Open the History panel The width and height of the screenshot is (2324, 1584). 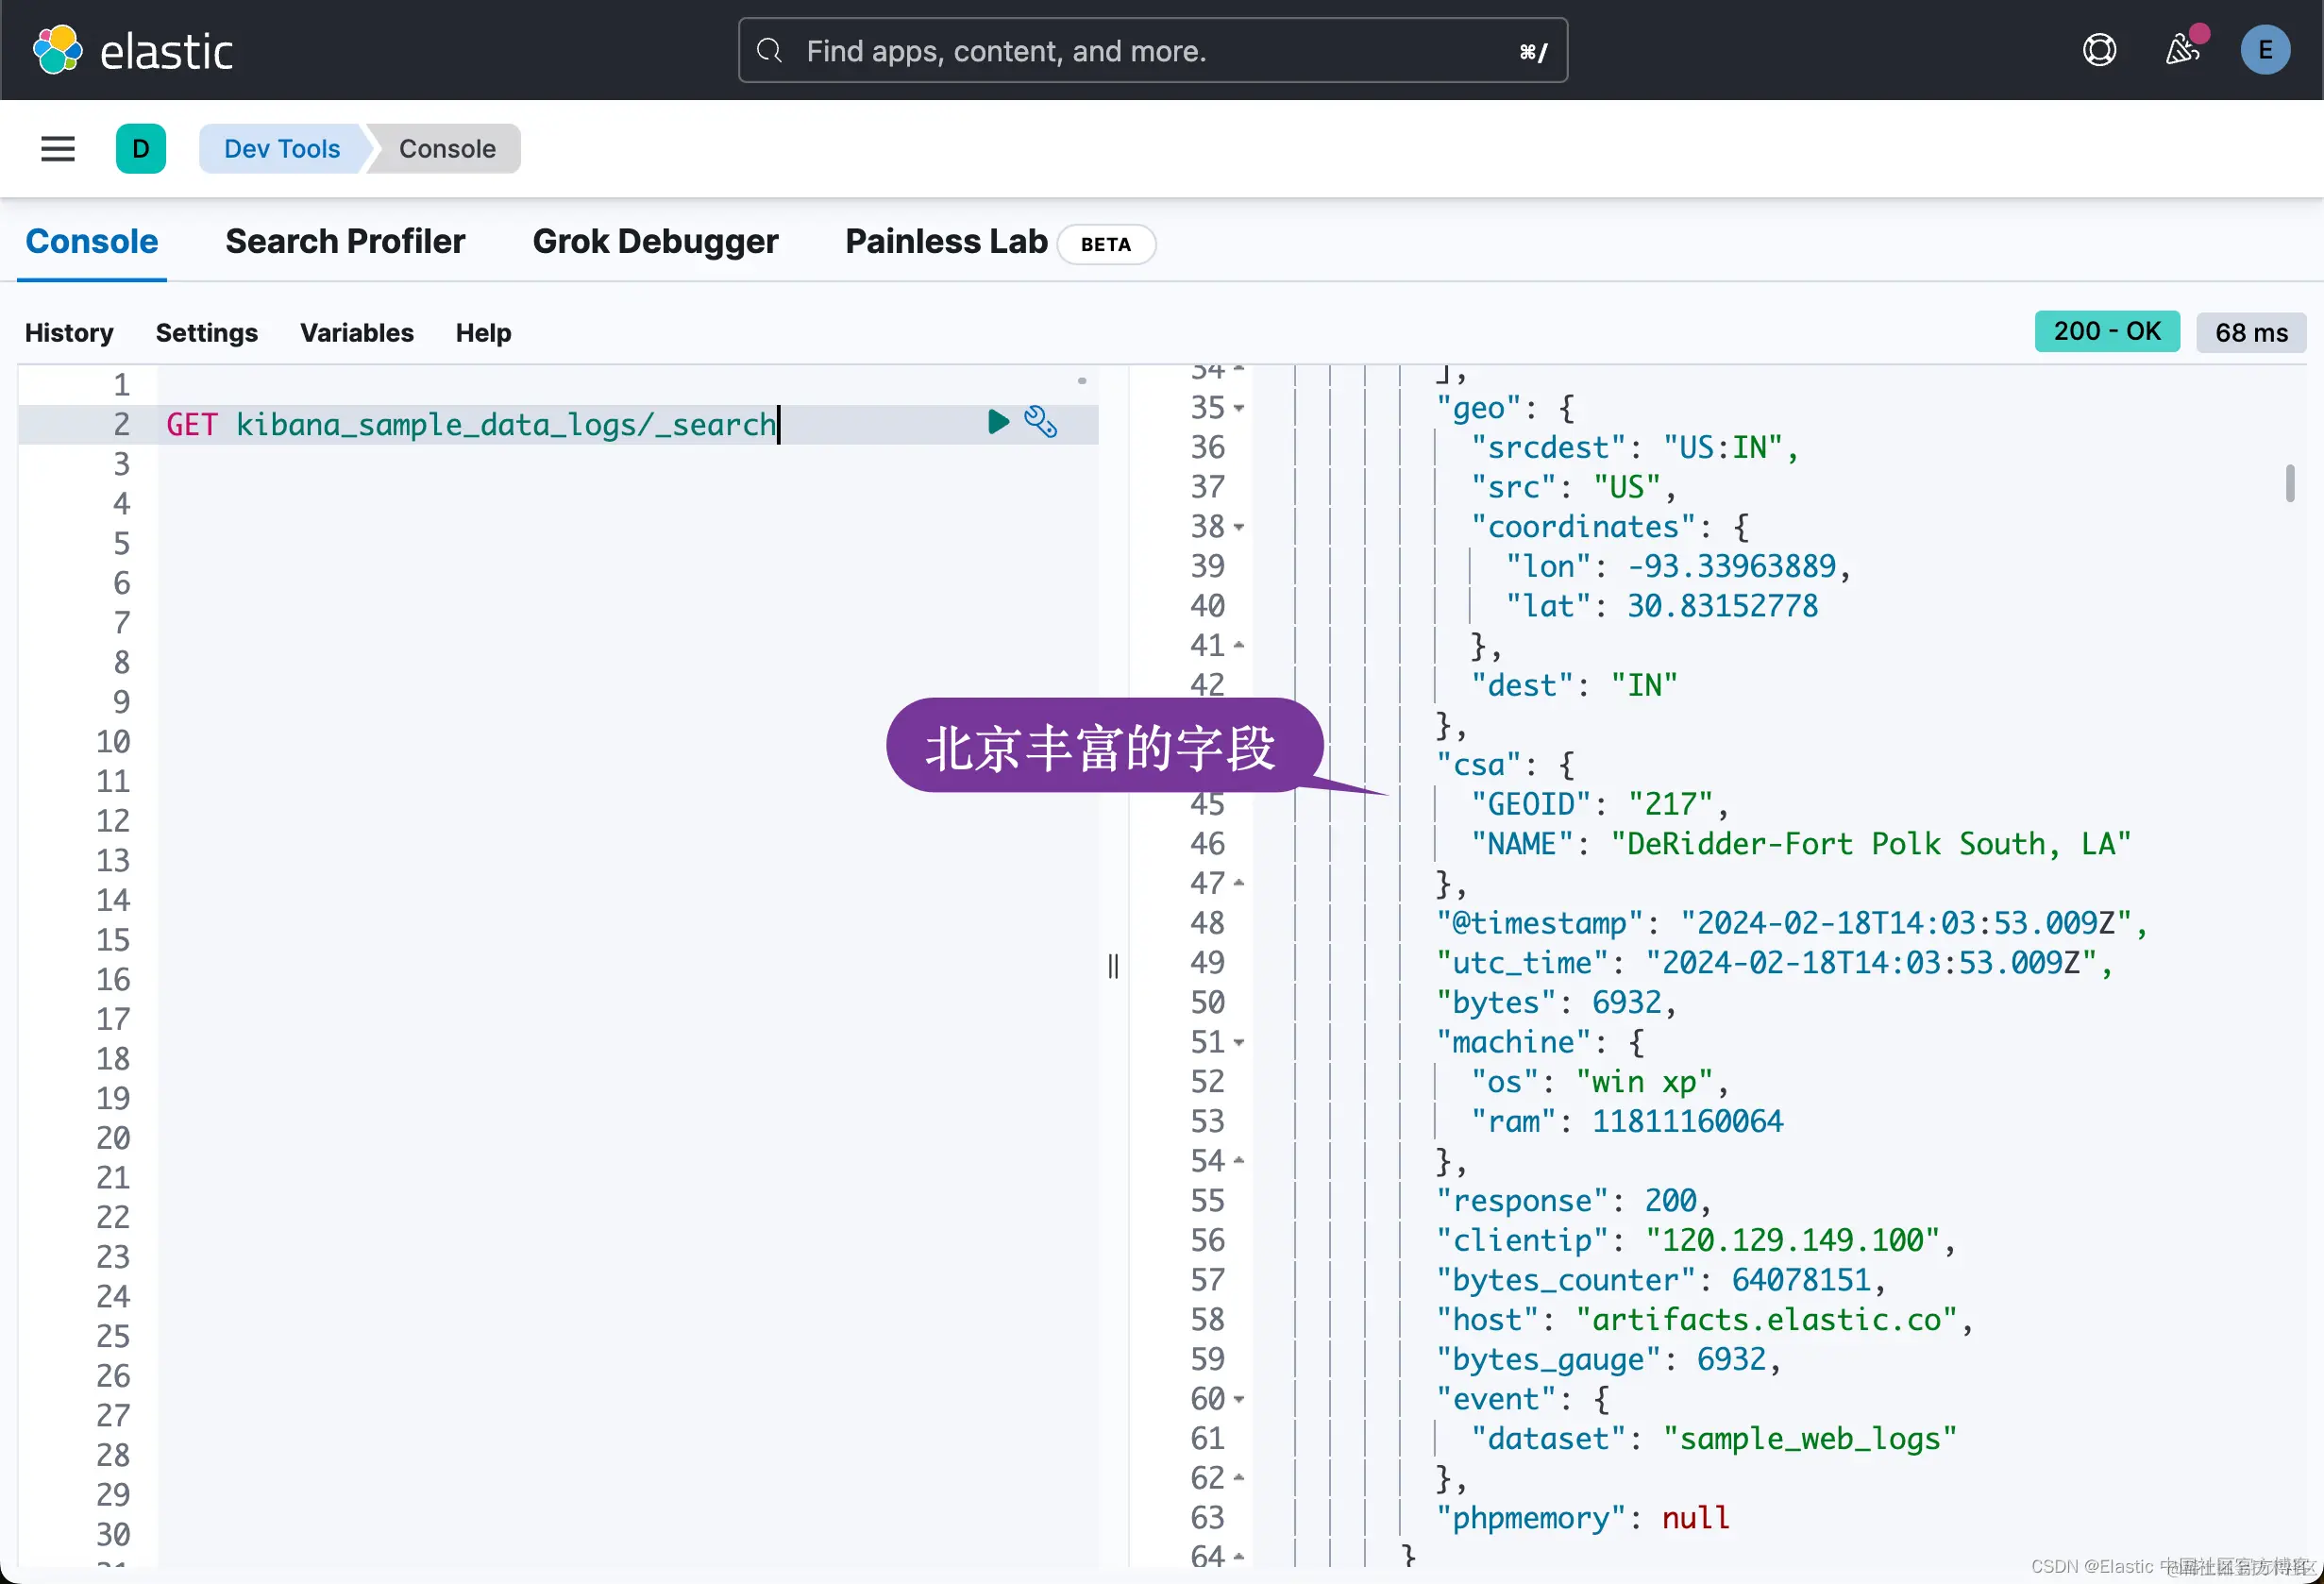pos(69,333)
